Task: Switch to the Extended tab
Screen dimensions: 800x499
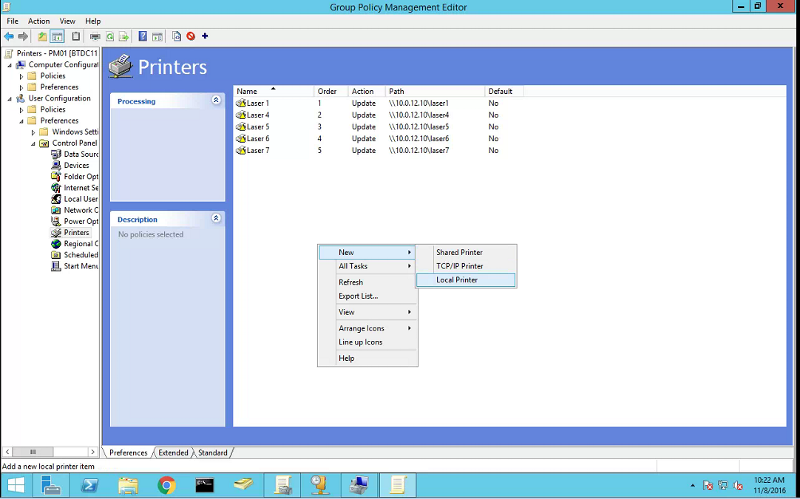Action: [173, 453]
